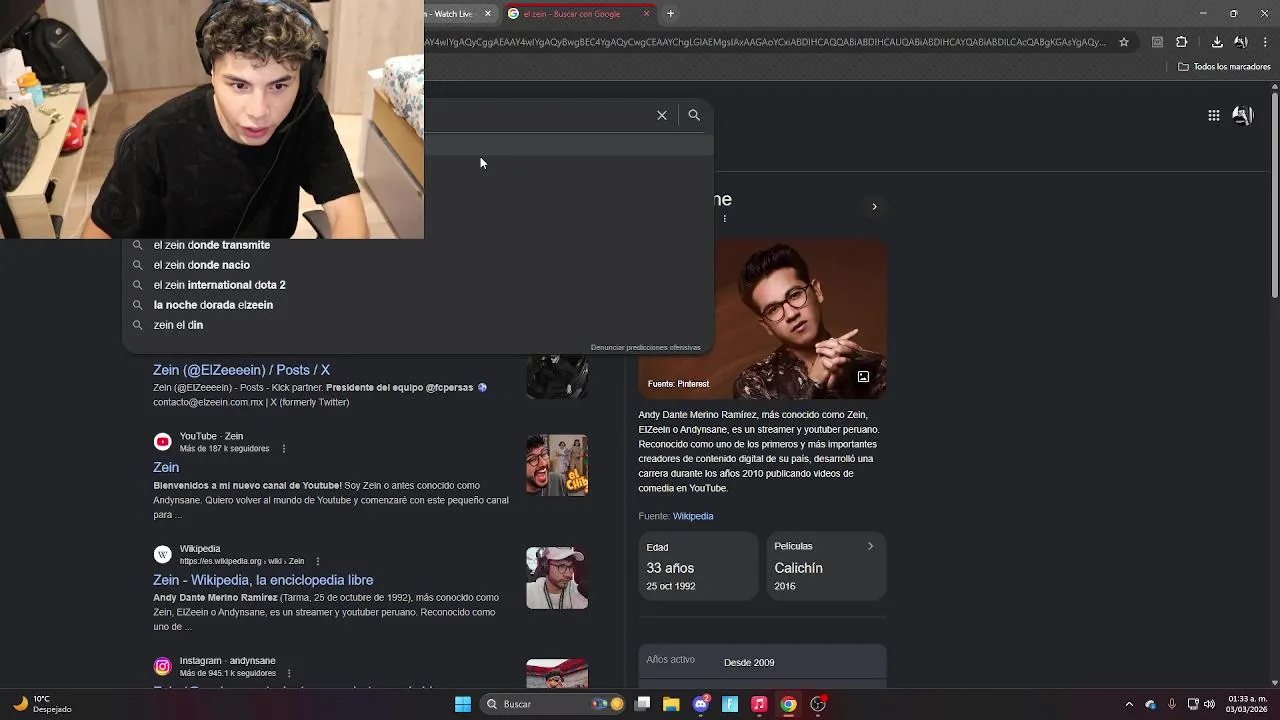Open the clock showing 01:33 a. m.
Image resolution: width=1280 pixels, height=720 pixels.
pyautogui.click(x=1248, y=704)
